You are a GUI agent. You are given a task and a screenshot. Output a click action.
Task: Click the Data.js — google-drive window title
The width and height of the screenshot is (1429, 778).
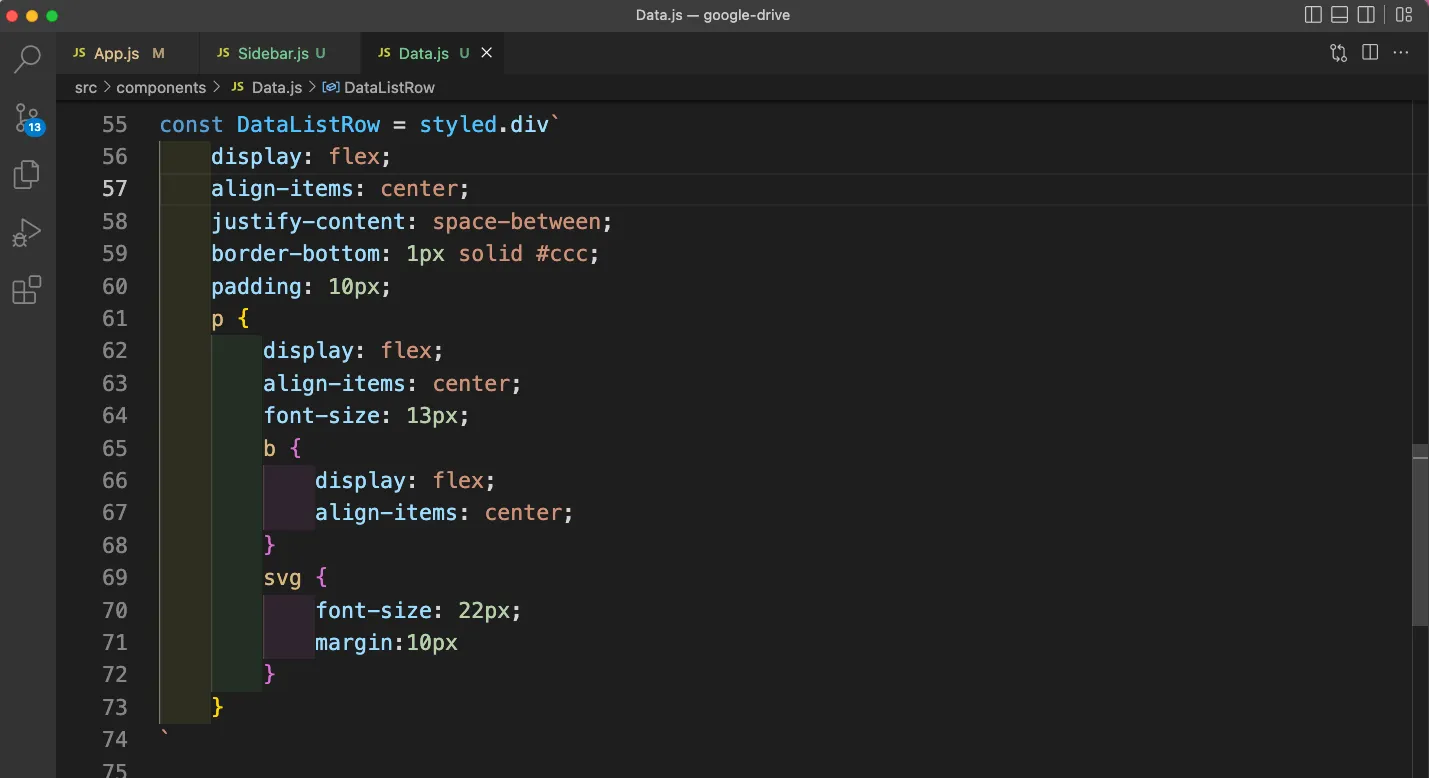[713, 15]
